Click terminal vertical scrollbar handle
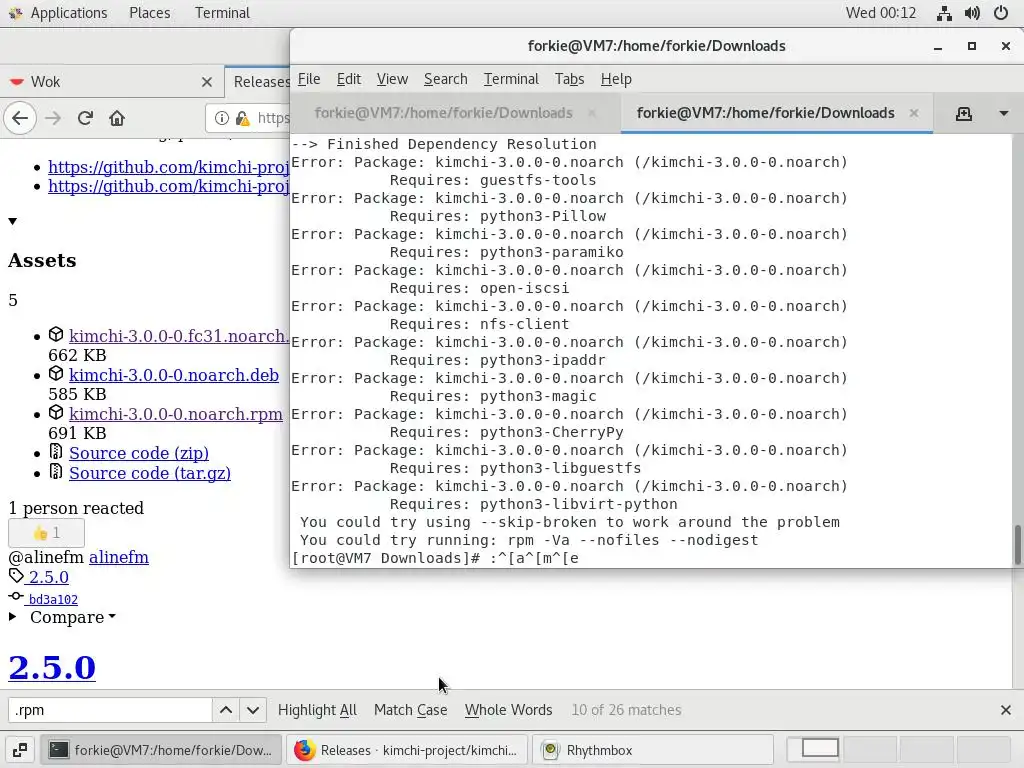Image resolution: width=1024 pixels, height=768 pixels. (1017, 544)
